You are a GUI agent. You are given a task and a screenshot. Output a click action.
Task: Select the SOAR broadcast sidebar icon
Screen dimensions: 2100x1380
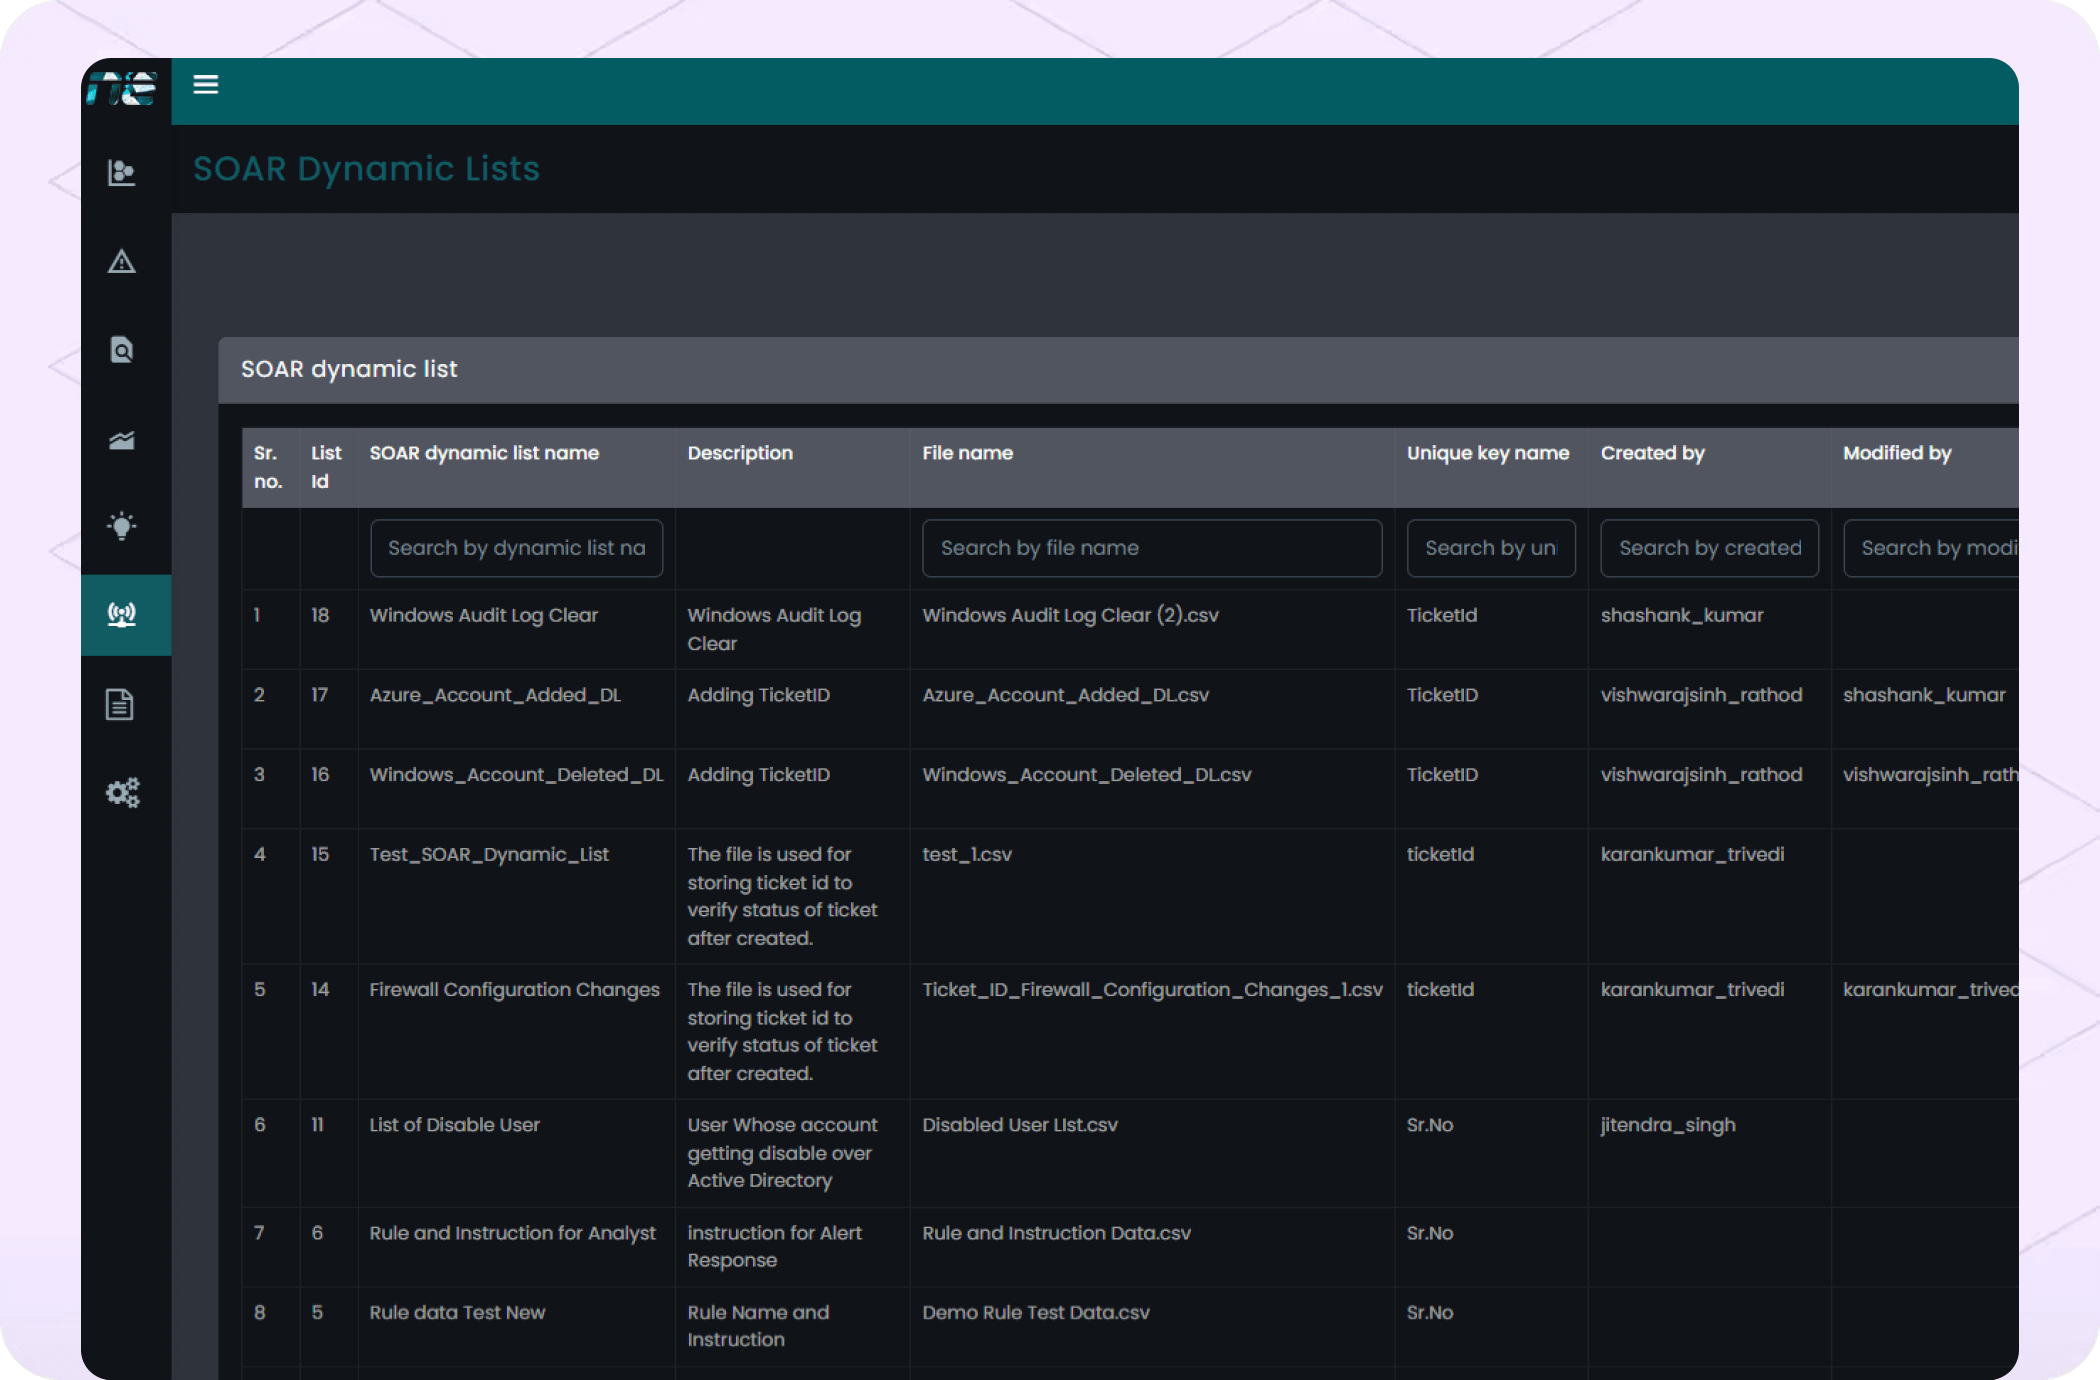(122, 614)
